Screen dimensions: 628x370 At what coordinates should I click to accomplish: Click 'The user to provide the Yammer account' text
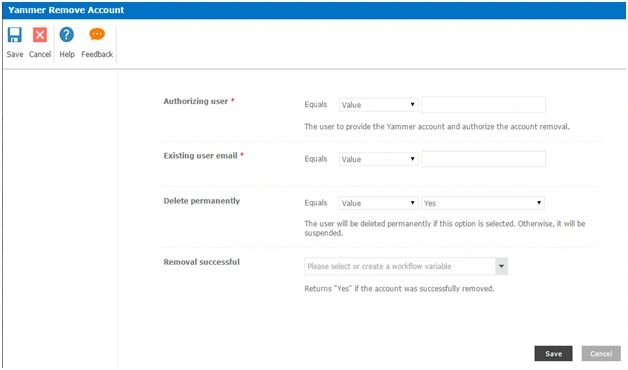click(437, 127)
